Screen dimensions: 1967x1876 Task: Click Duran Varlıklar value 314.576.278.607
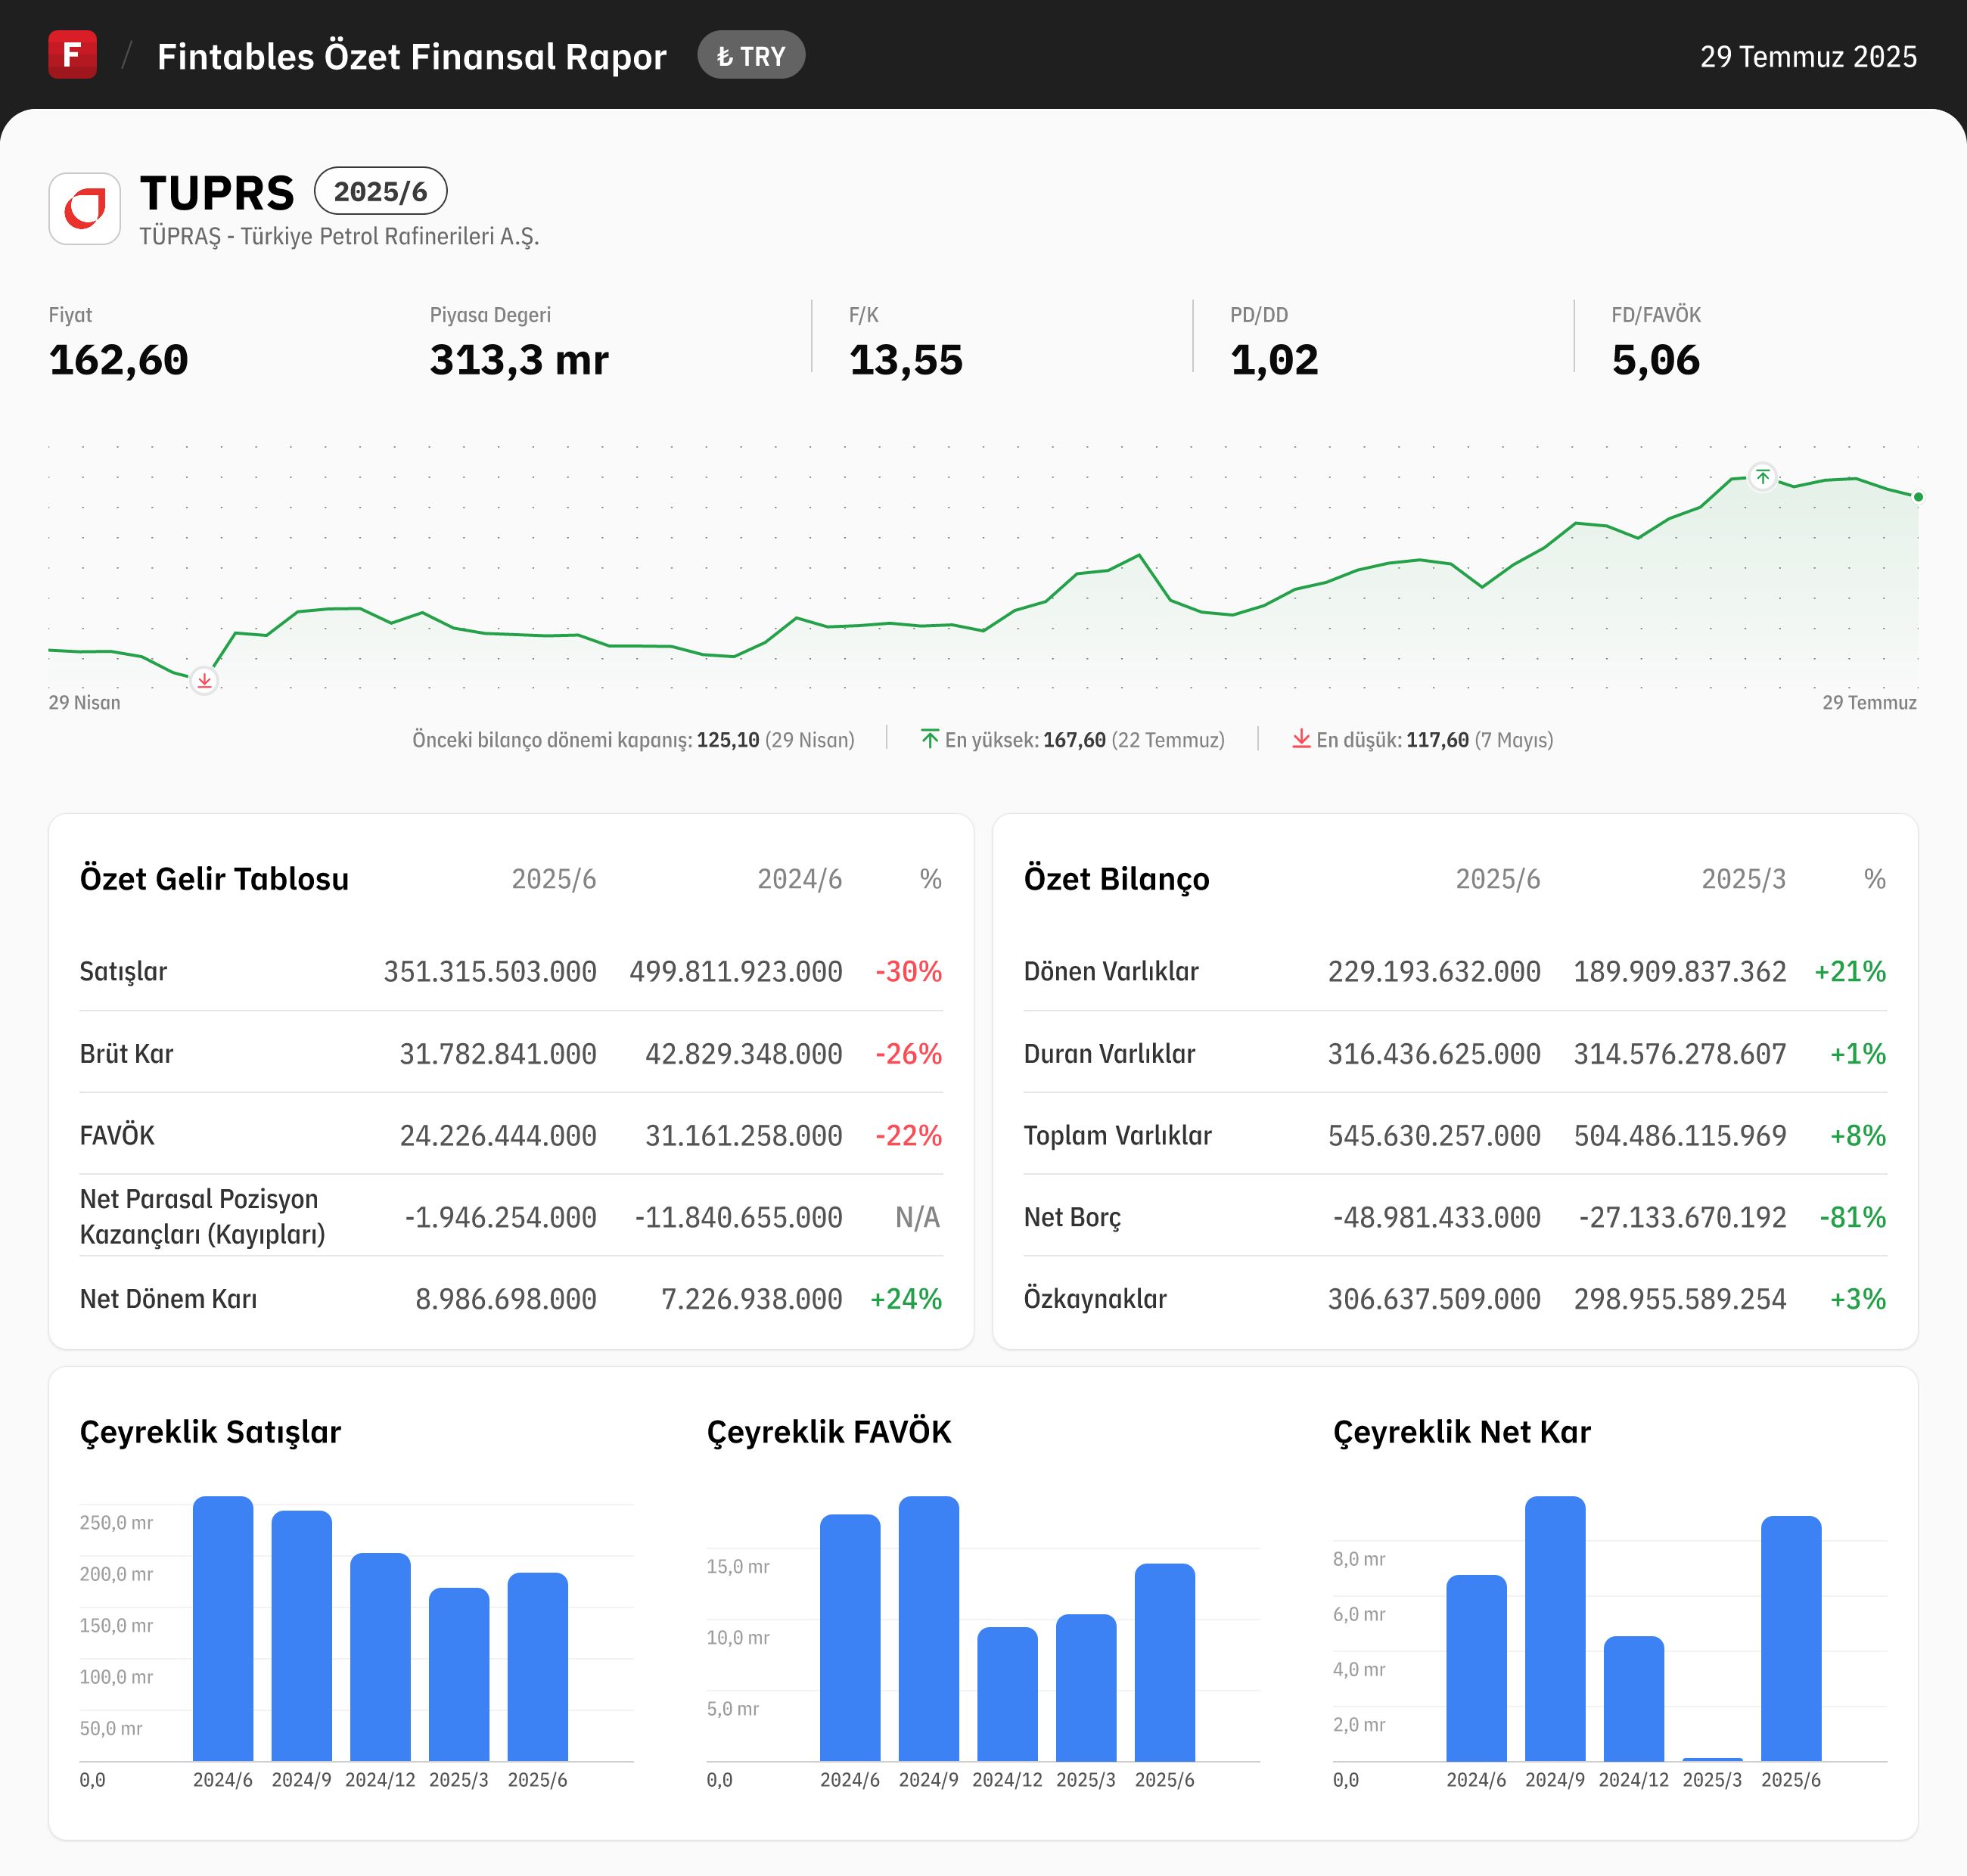(x=1680, y=1054)
